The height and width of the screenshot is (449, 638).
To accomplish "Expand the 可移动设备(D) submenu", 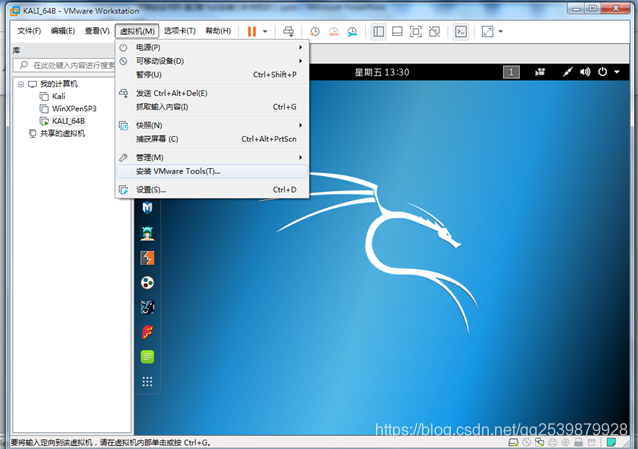I will pyautogui.click(x=212, y=61).
